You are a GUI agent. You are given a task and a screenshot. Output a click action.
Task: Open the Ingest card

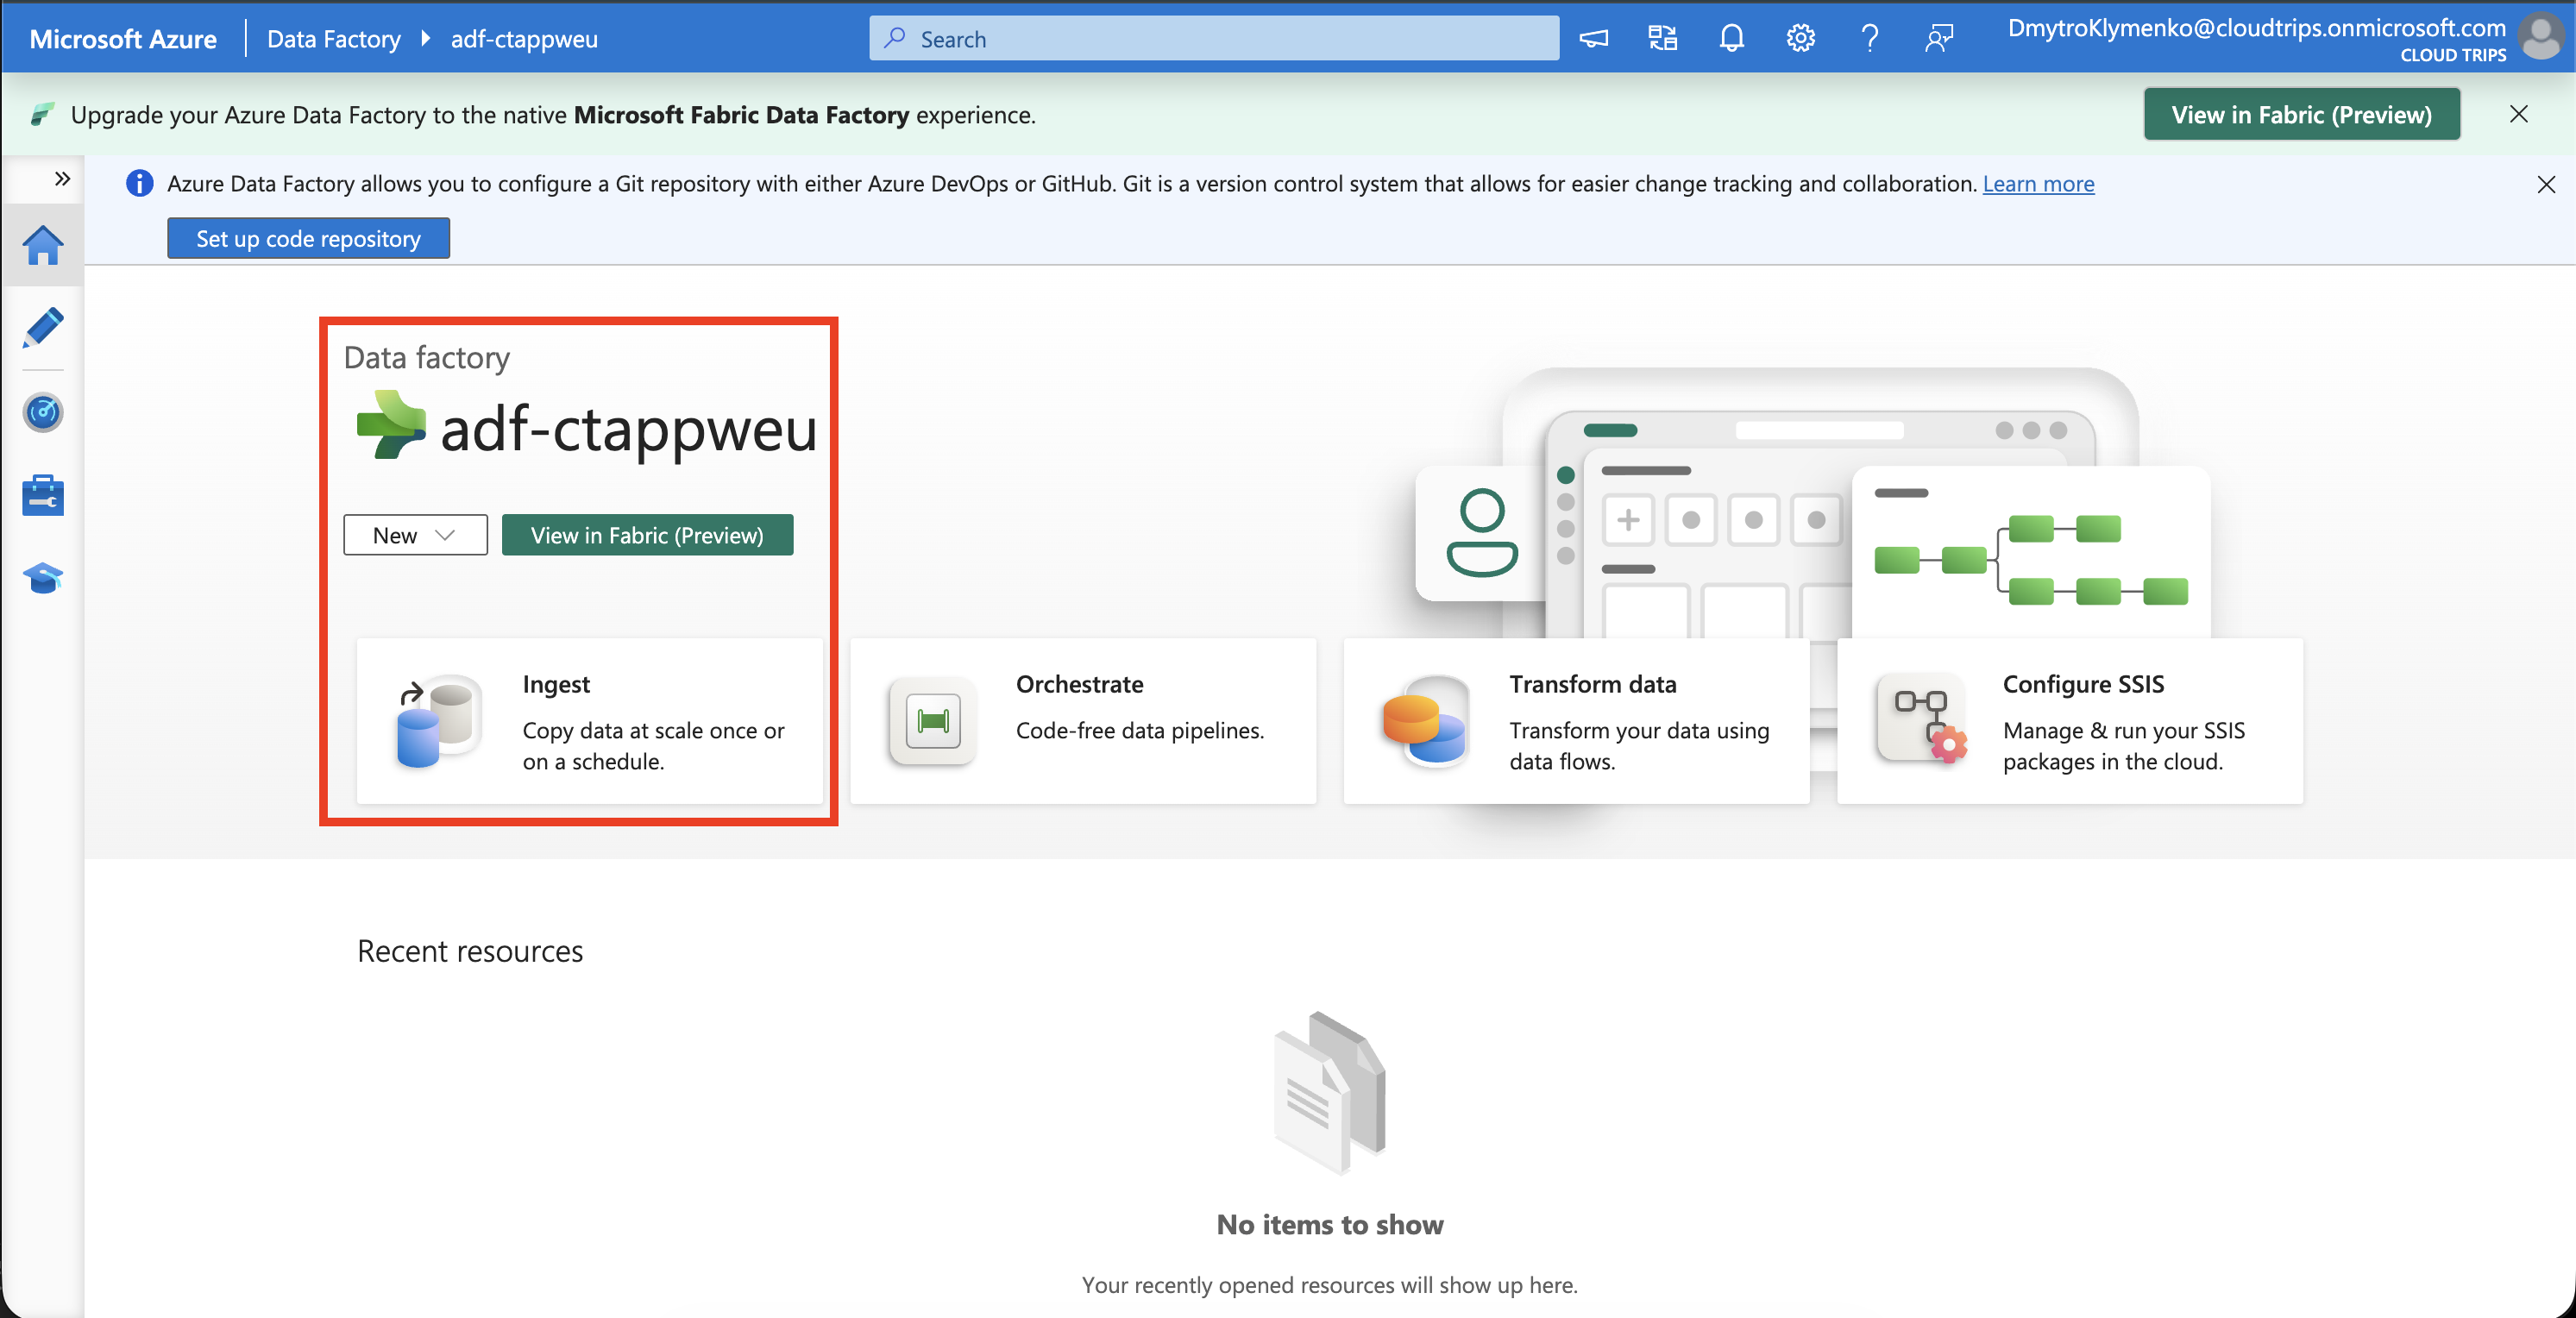[x=590, y=721]
